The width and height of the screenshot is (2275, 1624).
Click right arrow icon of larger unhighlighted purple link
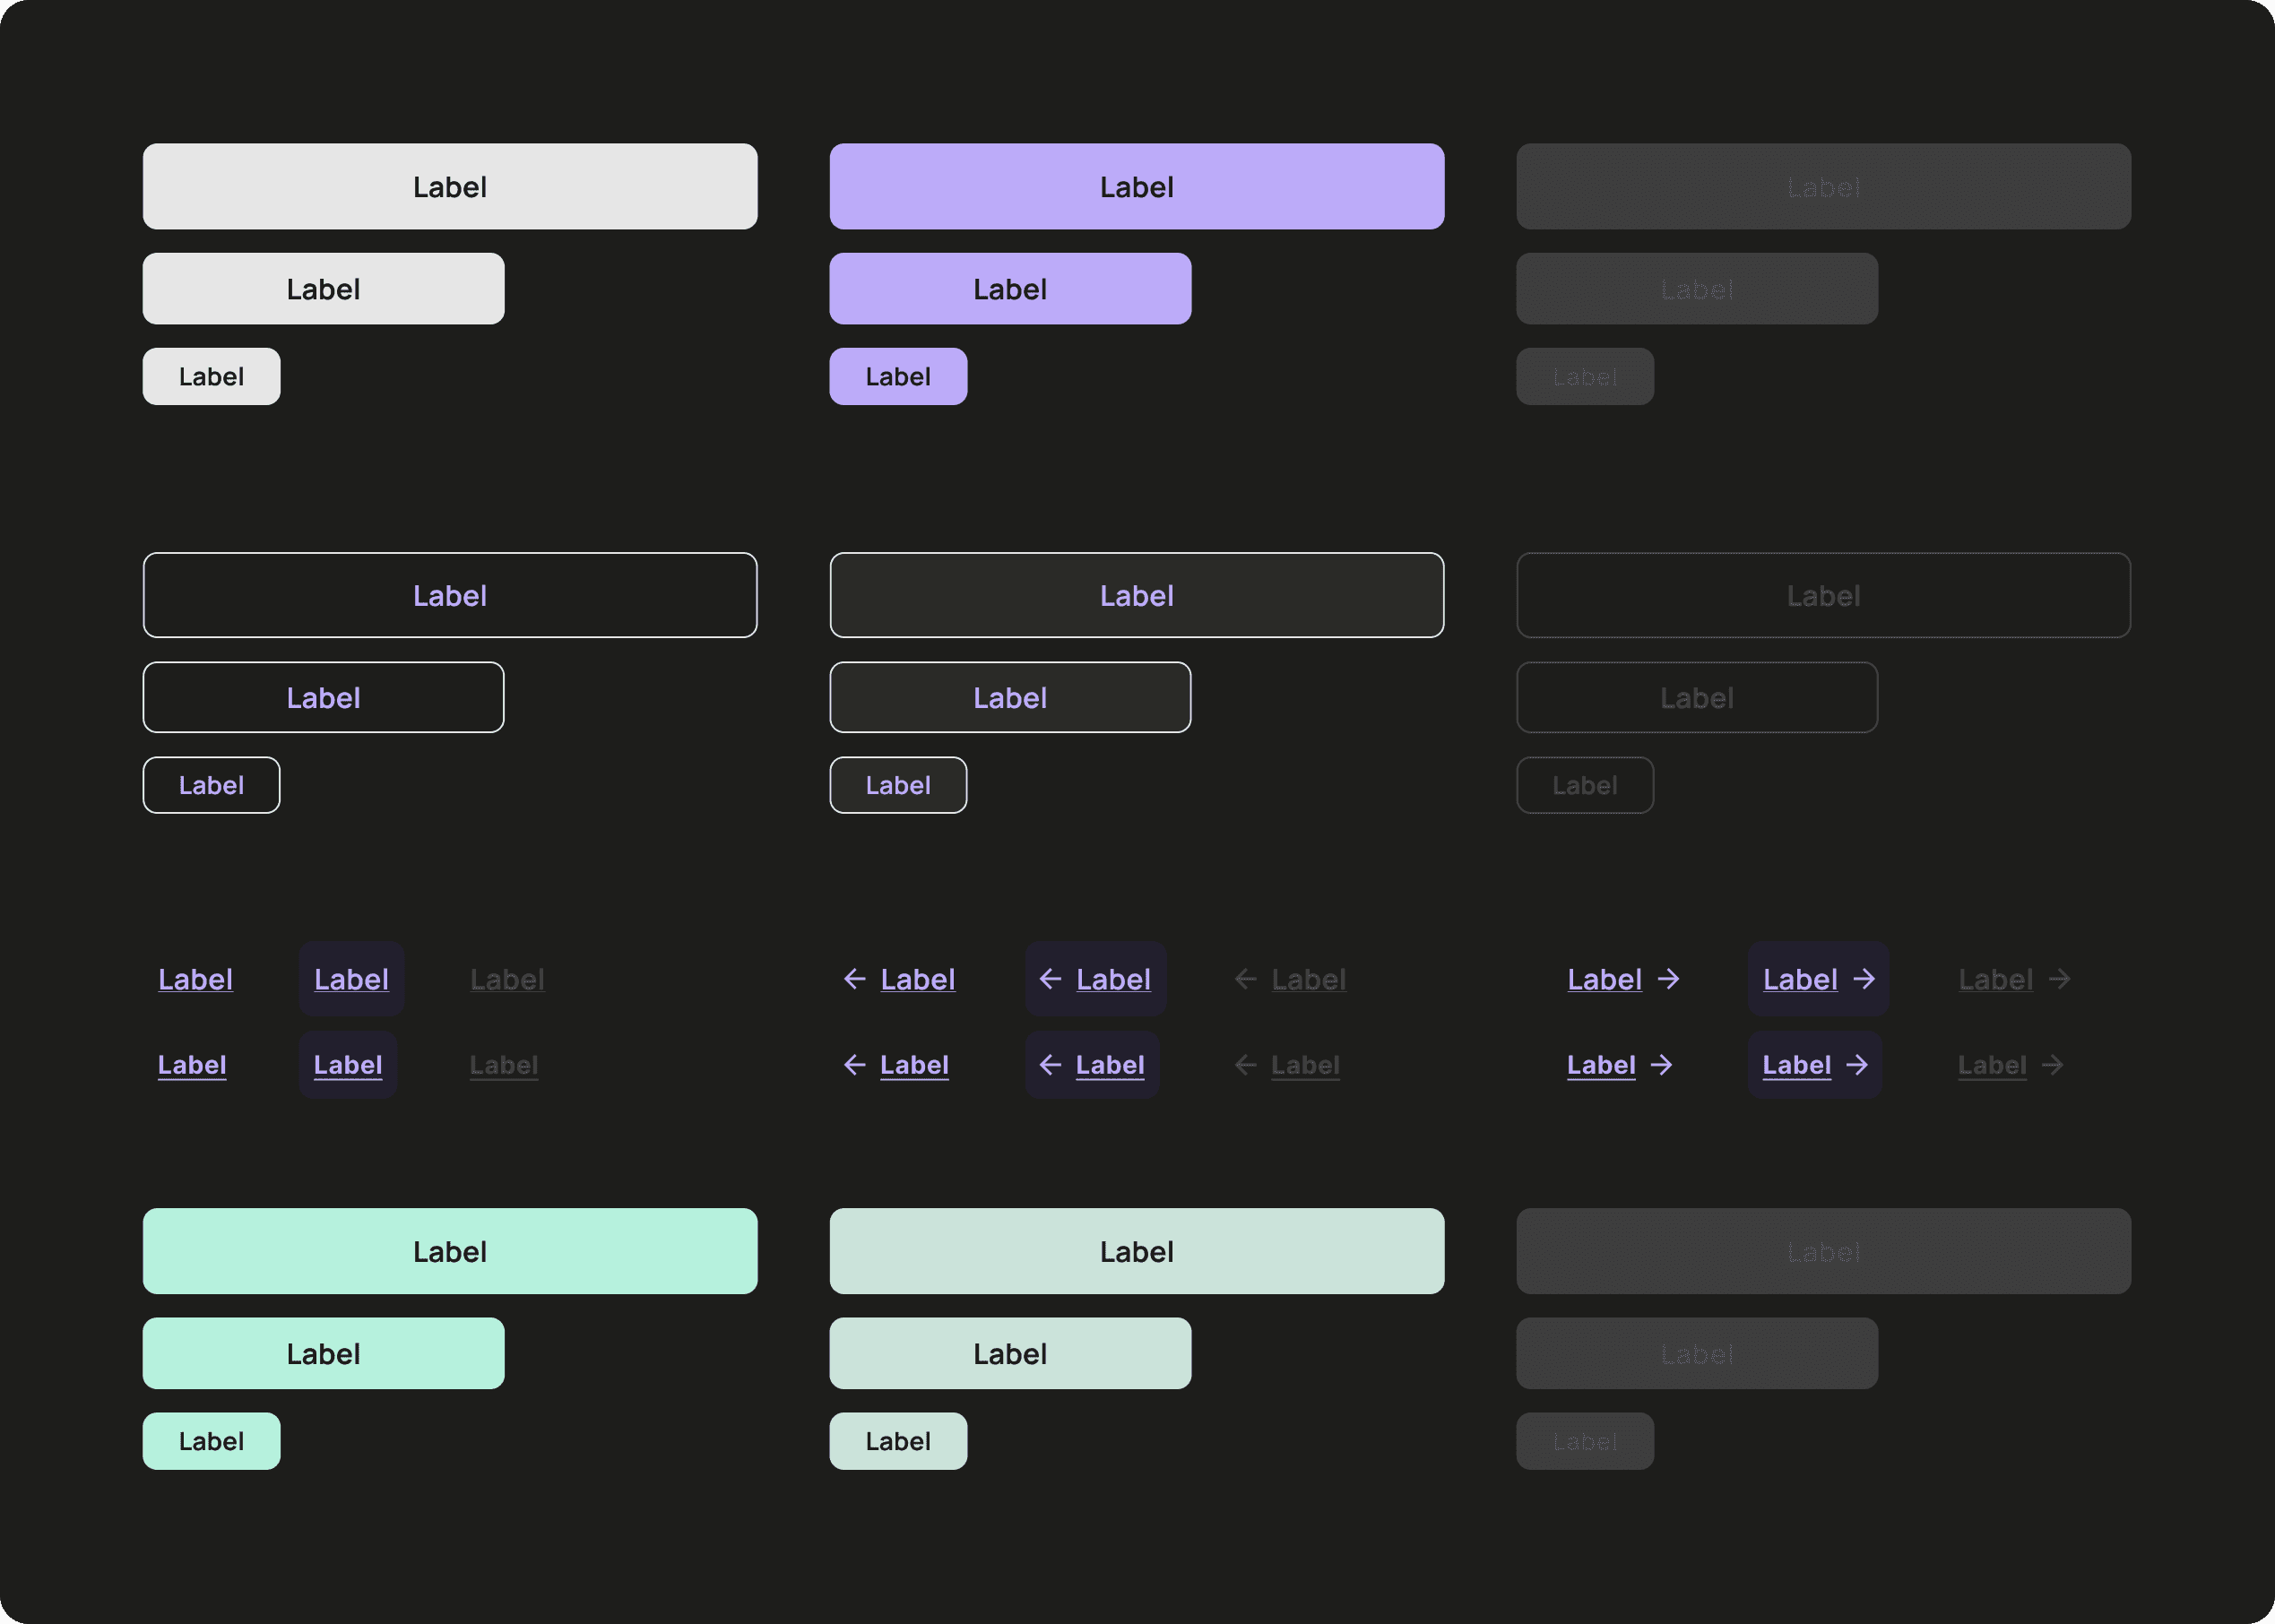pyautogui.click(x=1668, y=979)
